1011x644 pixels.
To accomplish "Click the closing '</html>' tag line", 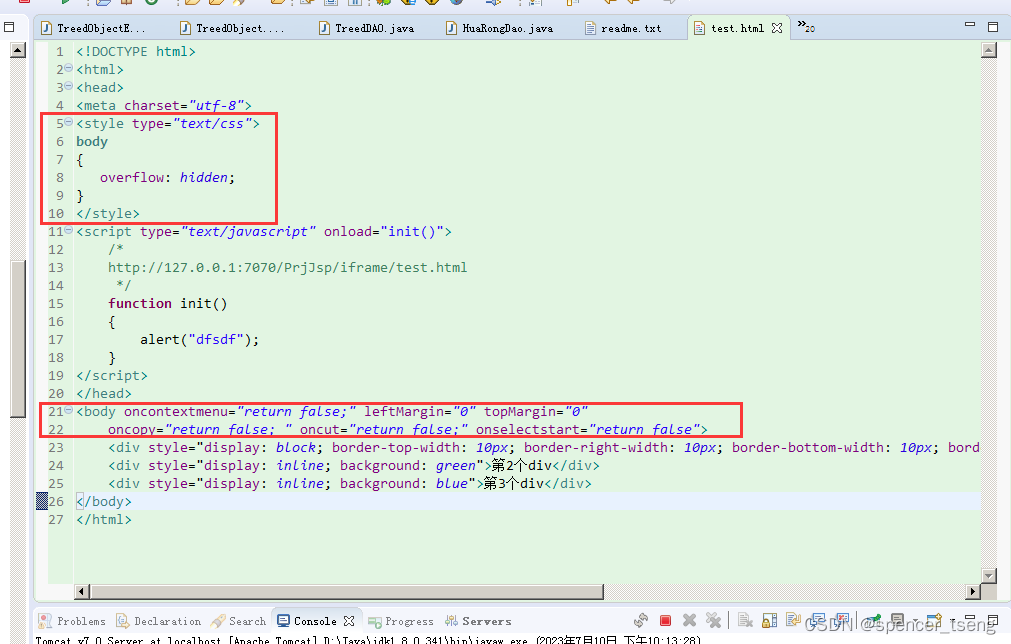I will tap(104, 520).
